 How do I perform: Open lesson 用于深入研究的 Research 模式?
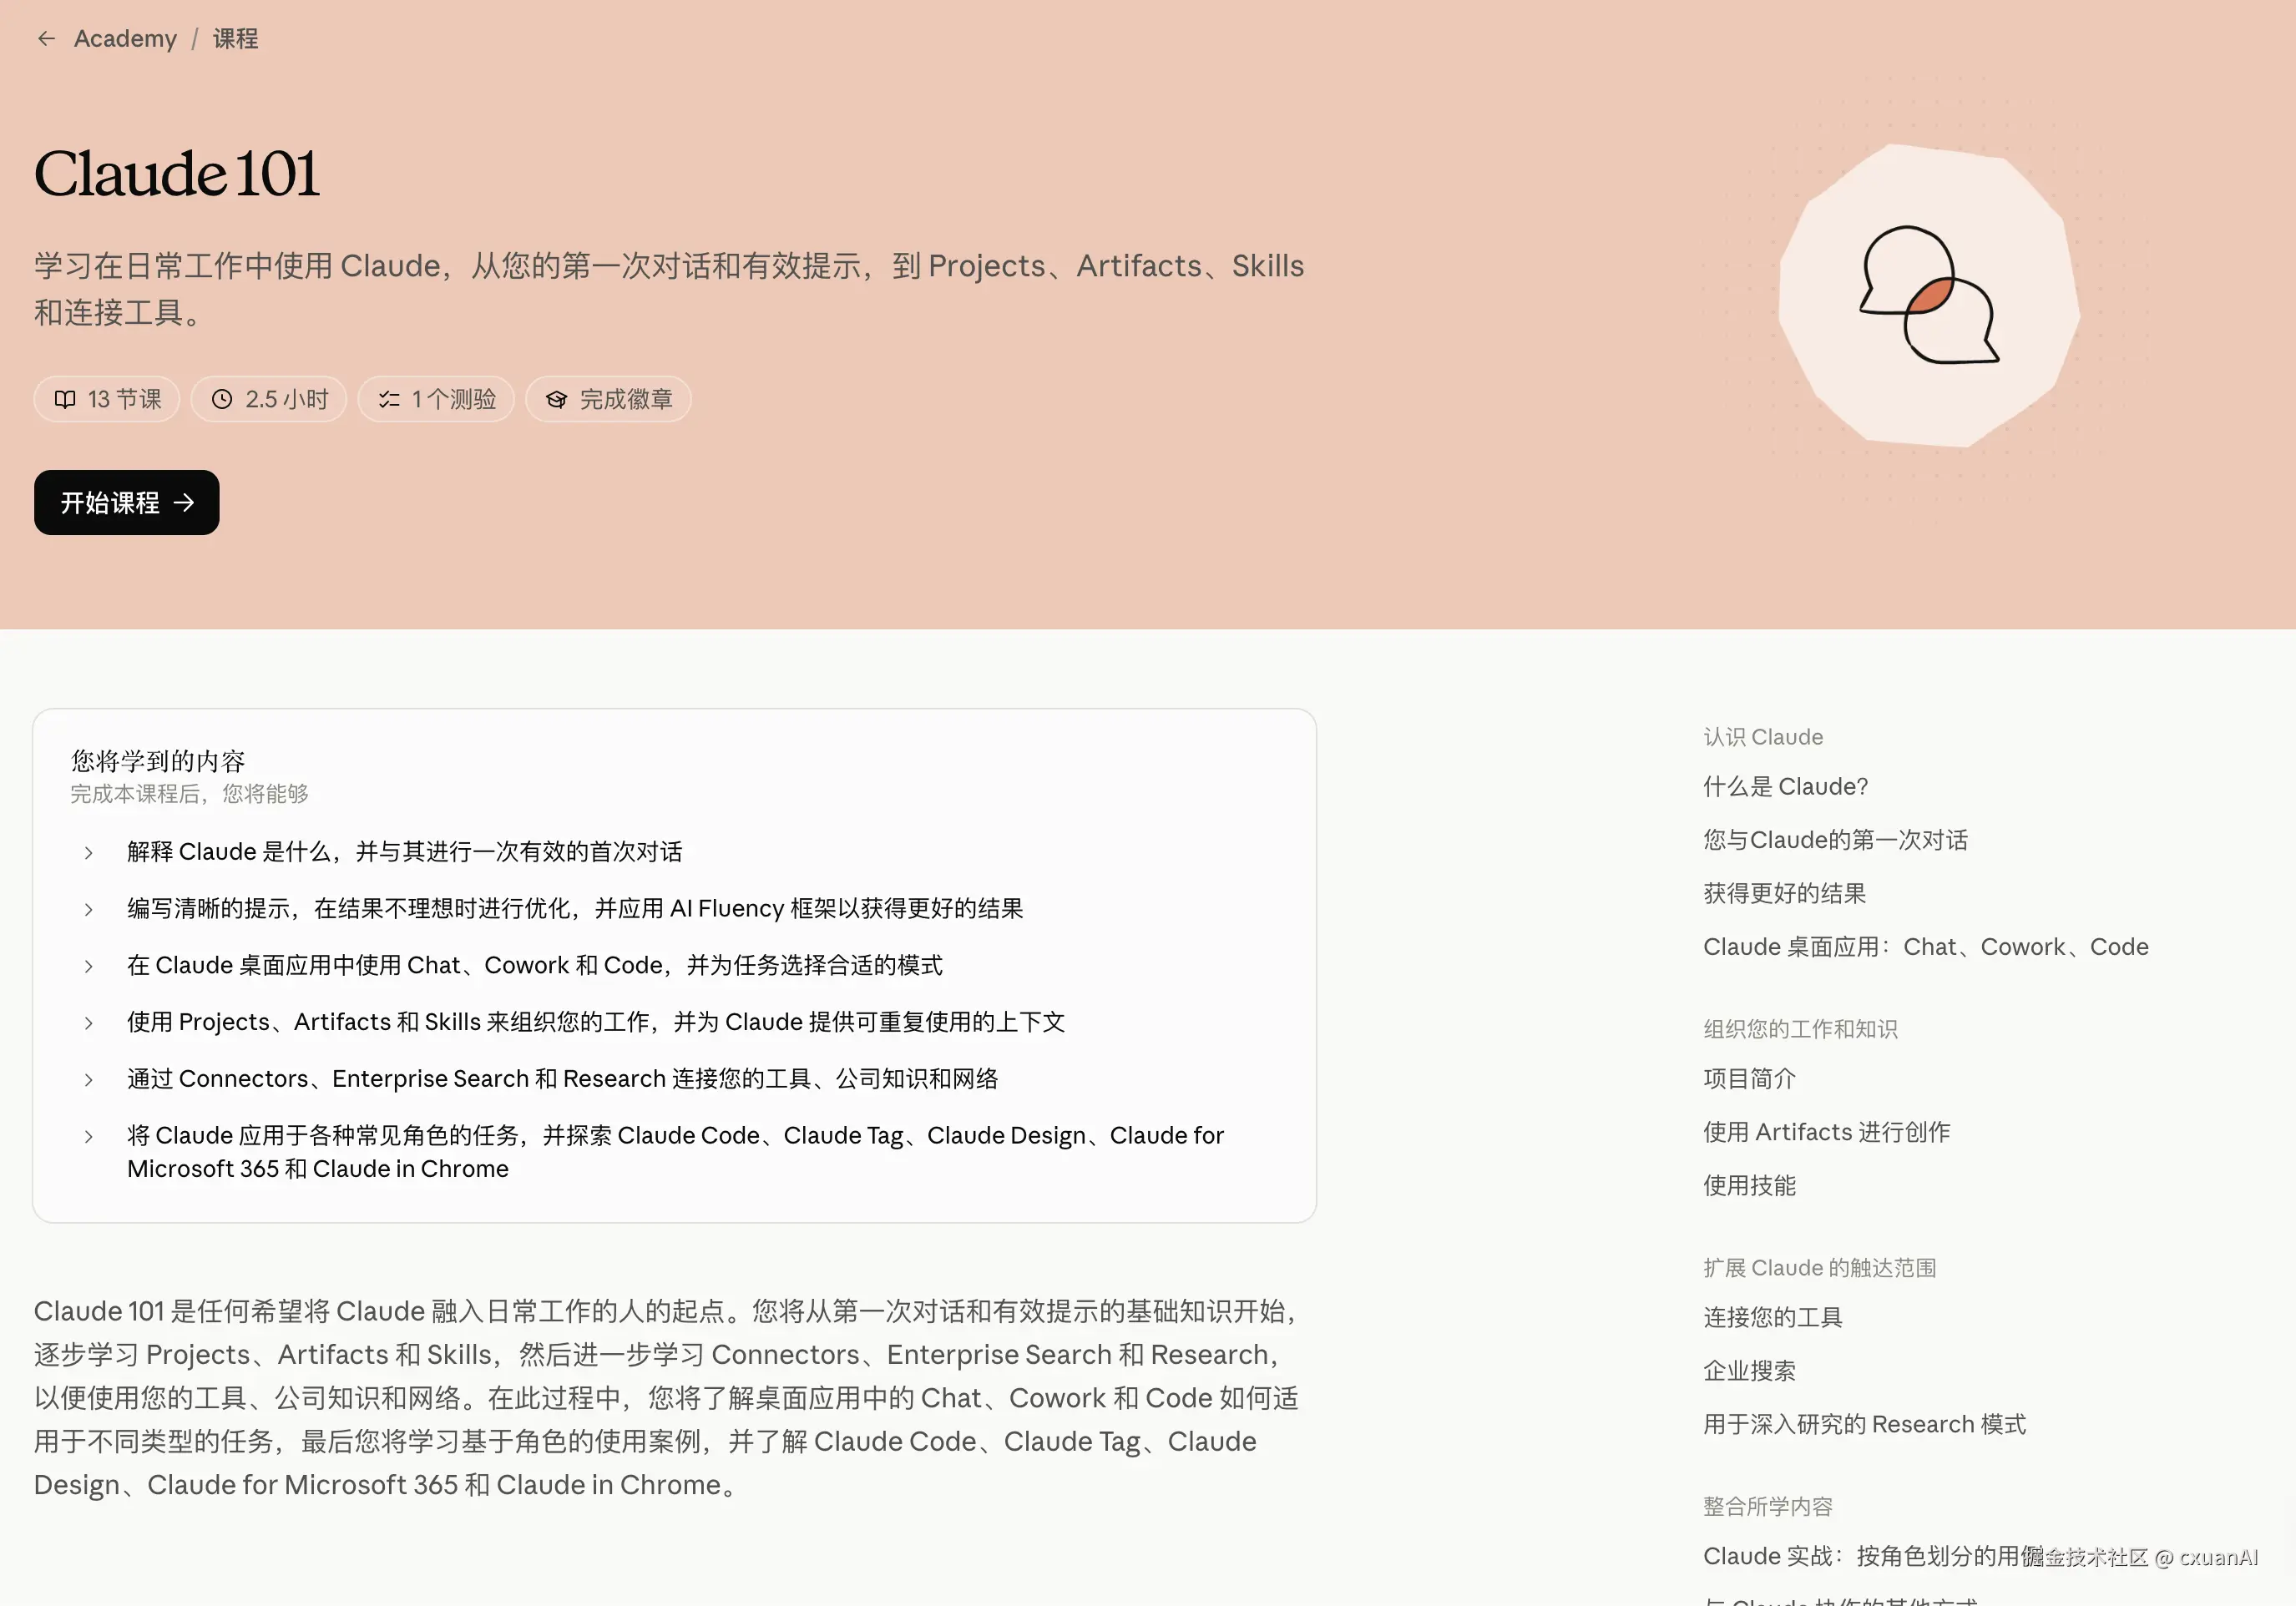coord(1865,1424)
